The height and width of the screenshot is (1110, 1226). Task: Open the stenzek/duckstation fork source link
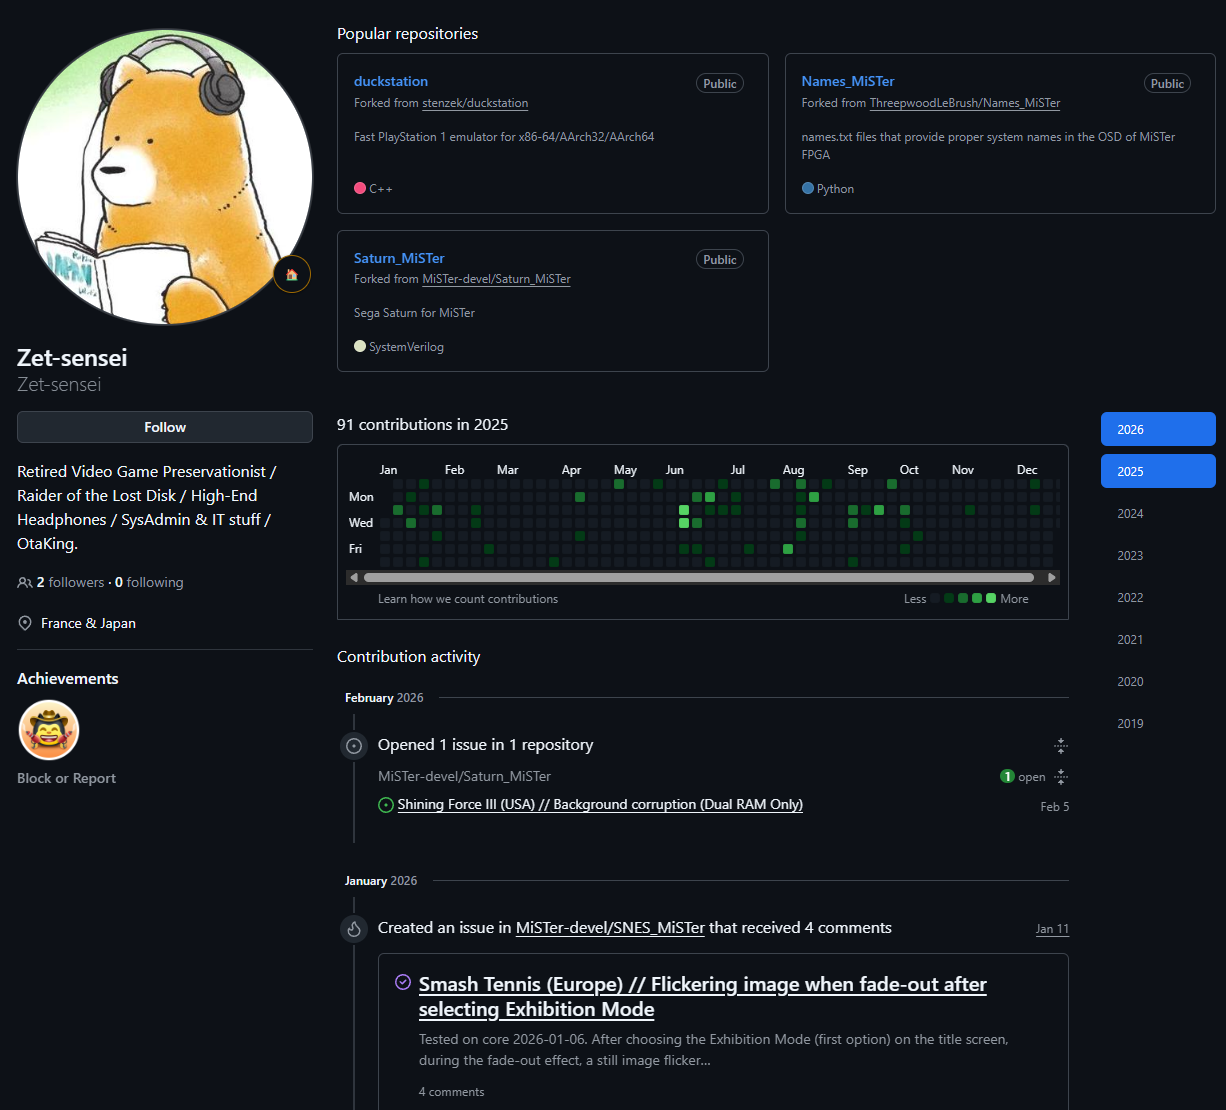point(475,103)
